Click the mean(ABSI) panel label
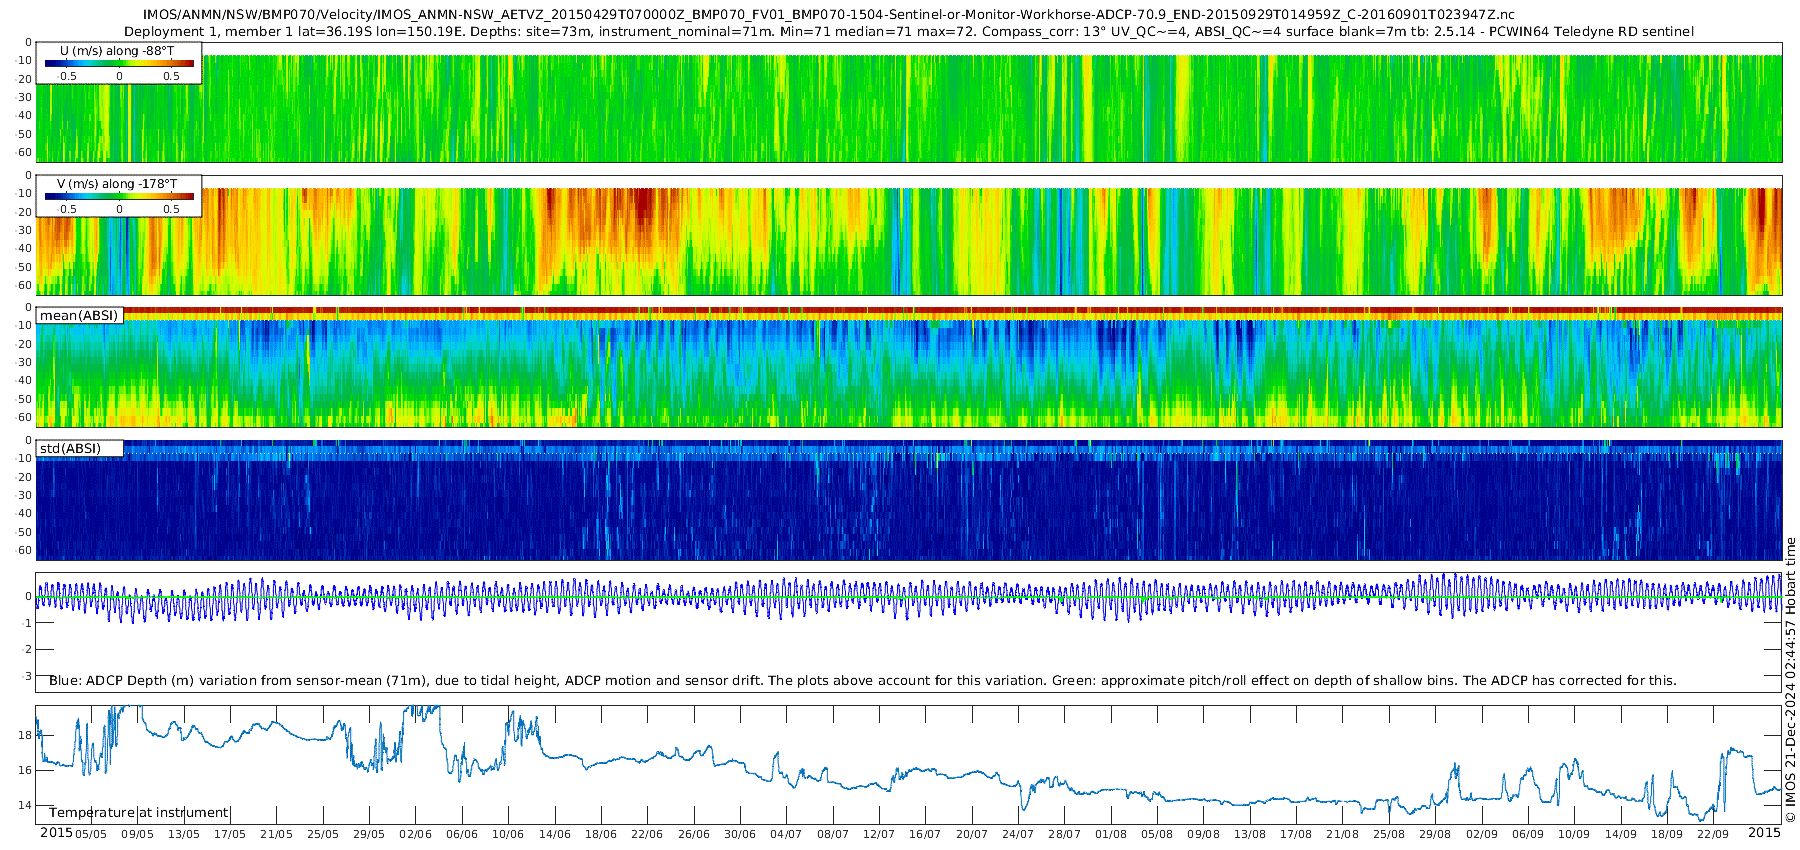 79,316
